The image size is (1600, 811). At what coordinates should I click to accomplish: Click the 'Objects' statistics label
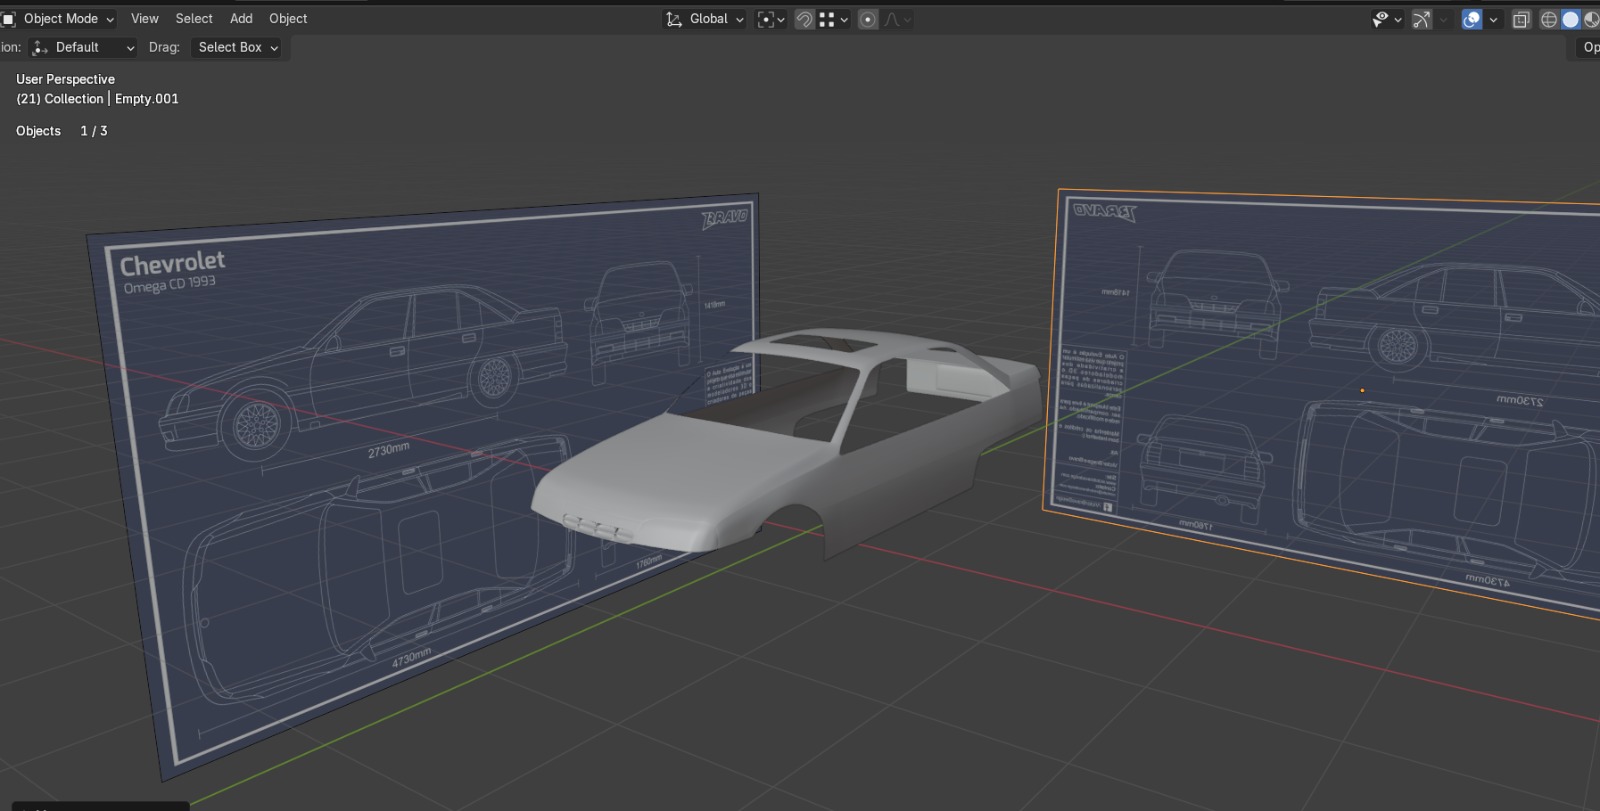click(38, 131)
